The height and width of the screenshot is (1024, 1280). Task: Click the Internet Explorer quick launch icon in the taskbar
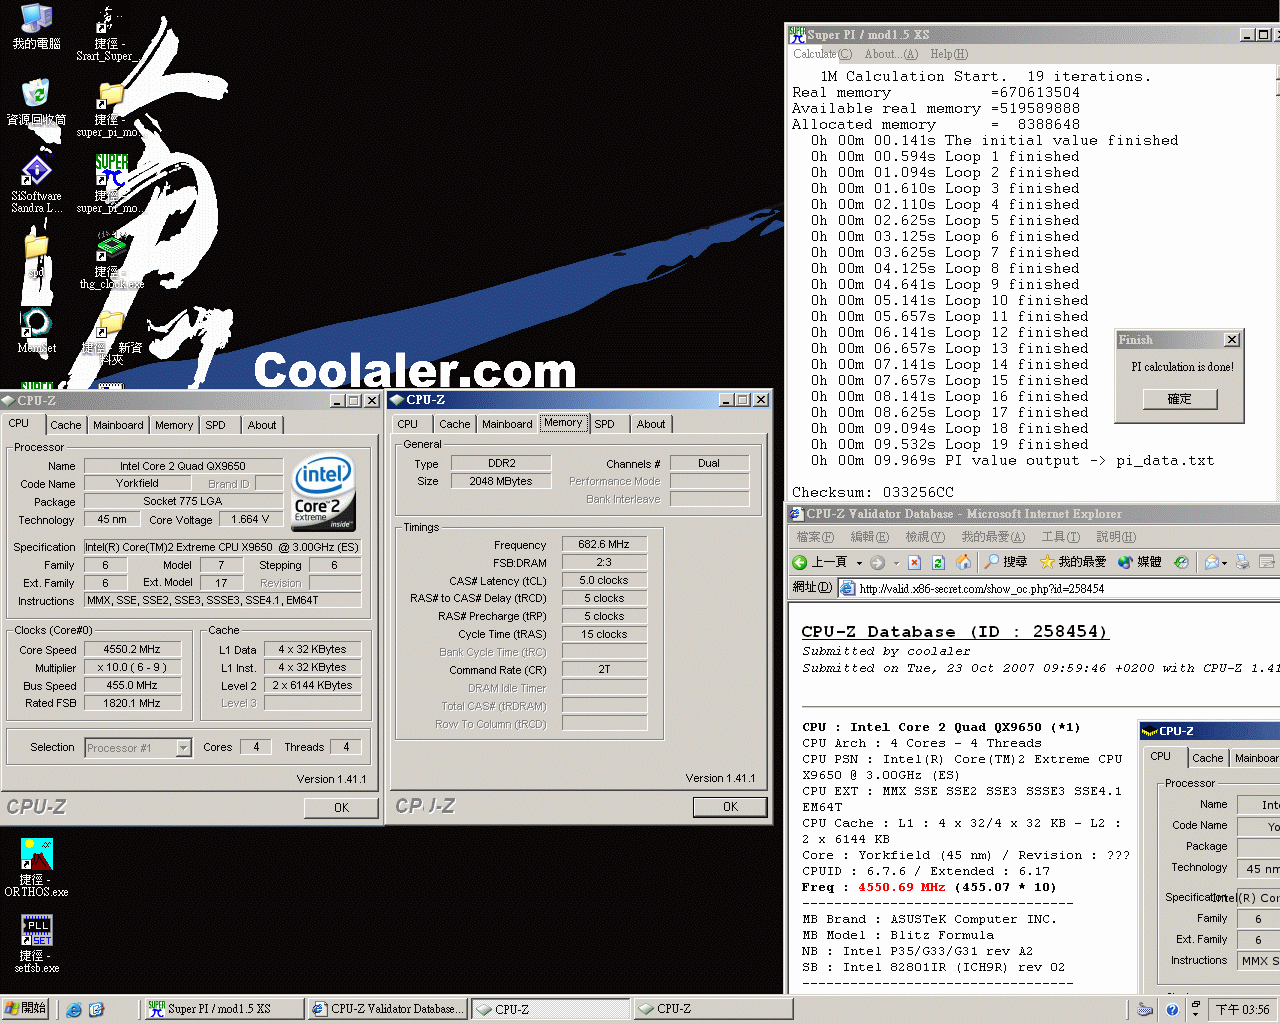click(73, 1009)
